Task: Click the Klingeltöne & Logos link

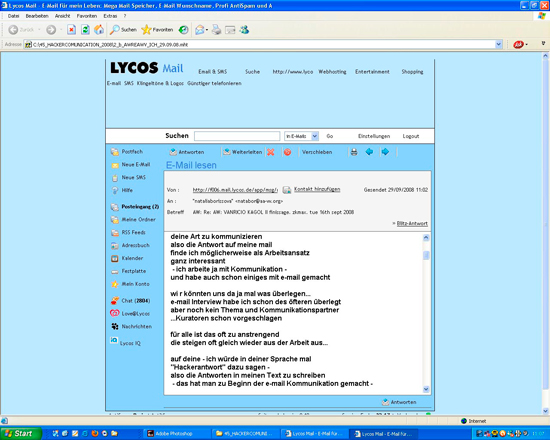Action: click(x=160, y=83)
